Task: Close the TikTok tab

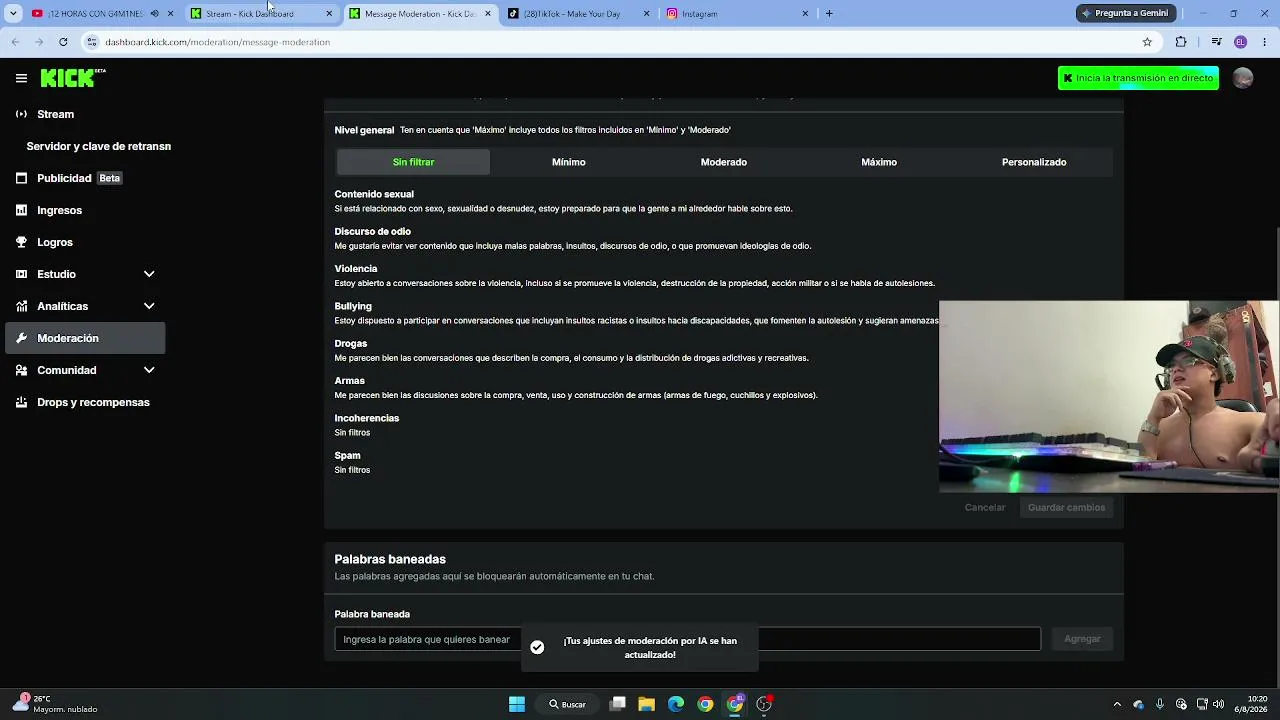Action: point(646,14)
